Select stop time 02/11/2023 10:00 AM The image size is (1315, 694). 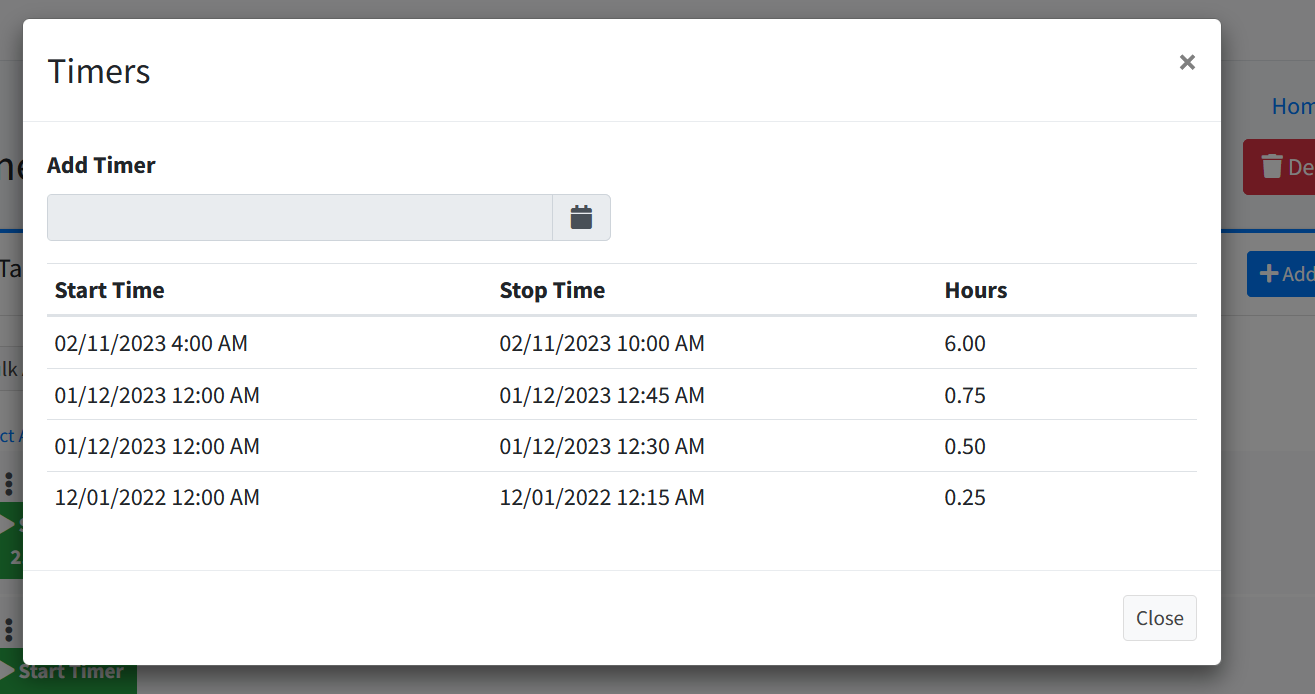pyautogui.click(x=602, y=344)
